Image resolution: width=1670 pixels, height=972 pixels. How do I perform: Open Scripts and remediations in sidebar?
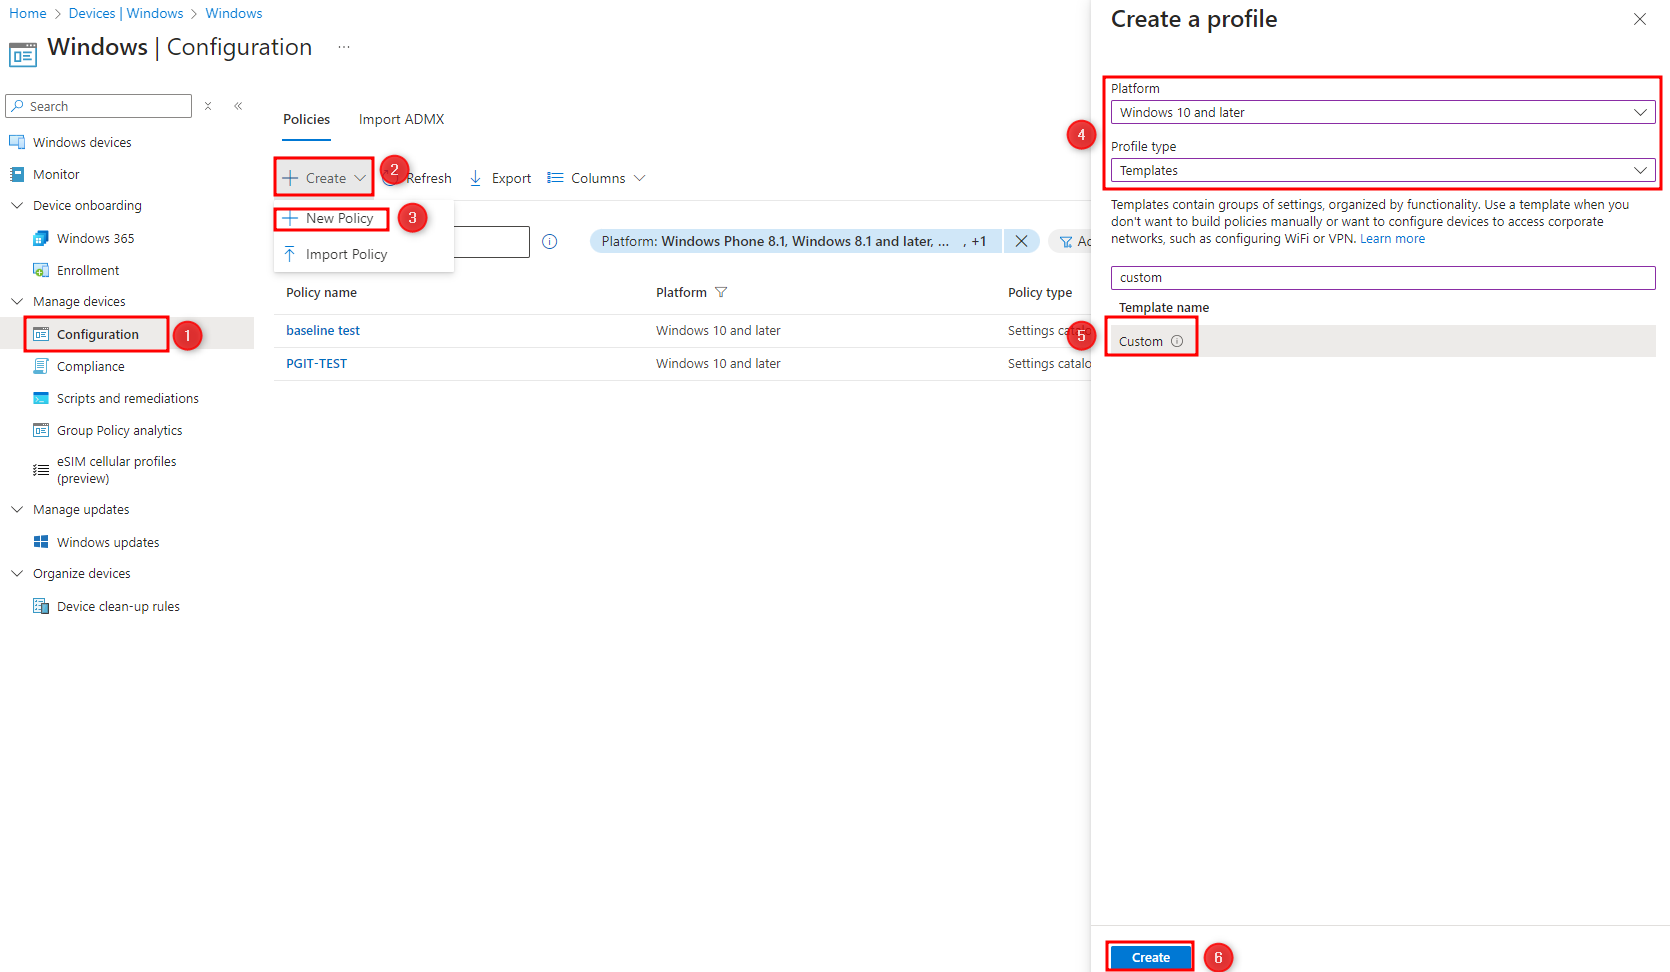[127, 398]
